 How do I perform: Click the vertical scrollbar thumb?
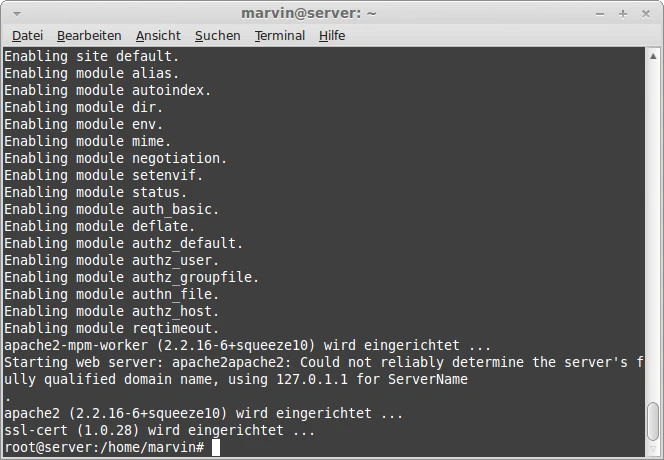point(653,421)
